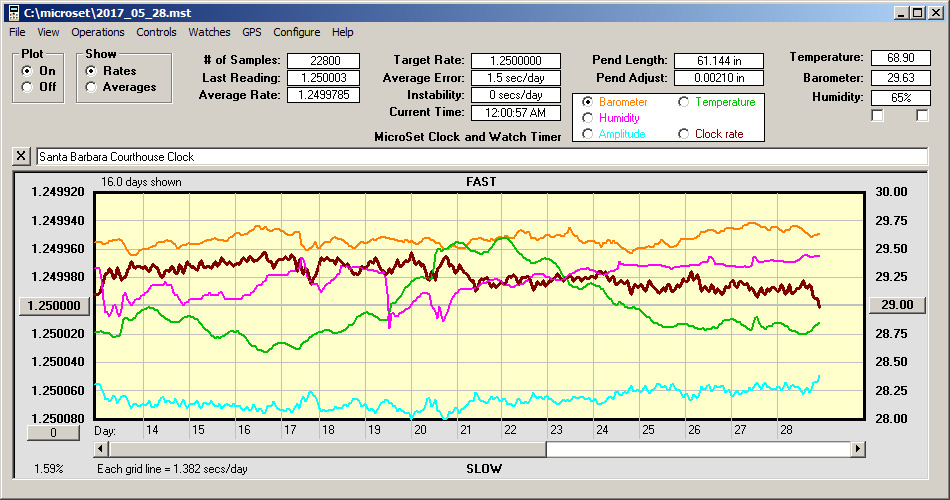Open the Configure menu

tap(297, 32)
